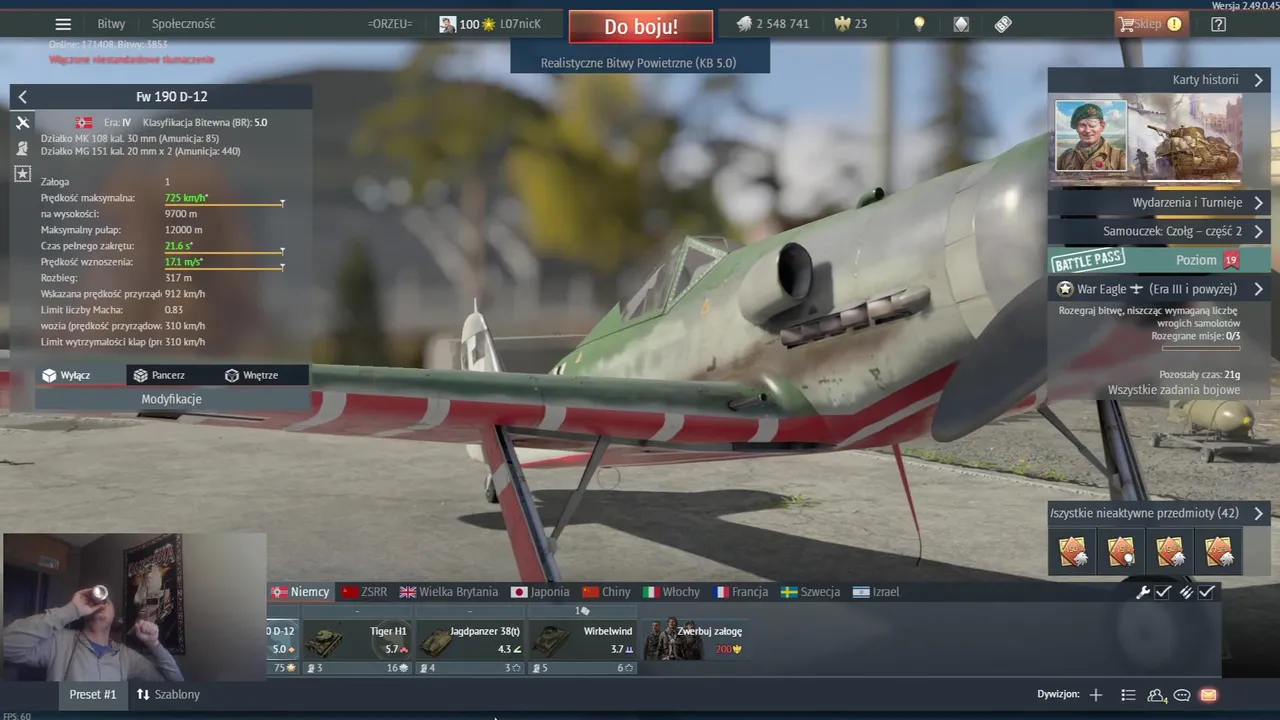Viewport: 1280px width, 720px height.
Task: Click the =ORZEU= squadron tag
Action: tap(390, 24)
